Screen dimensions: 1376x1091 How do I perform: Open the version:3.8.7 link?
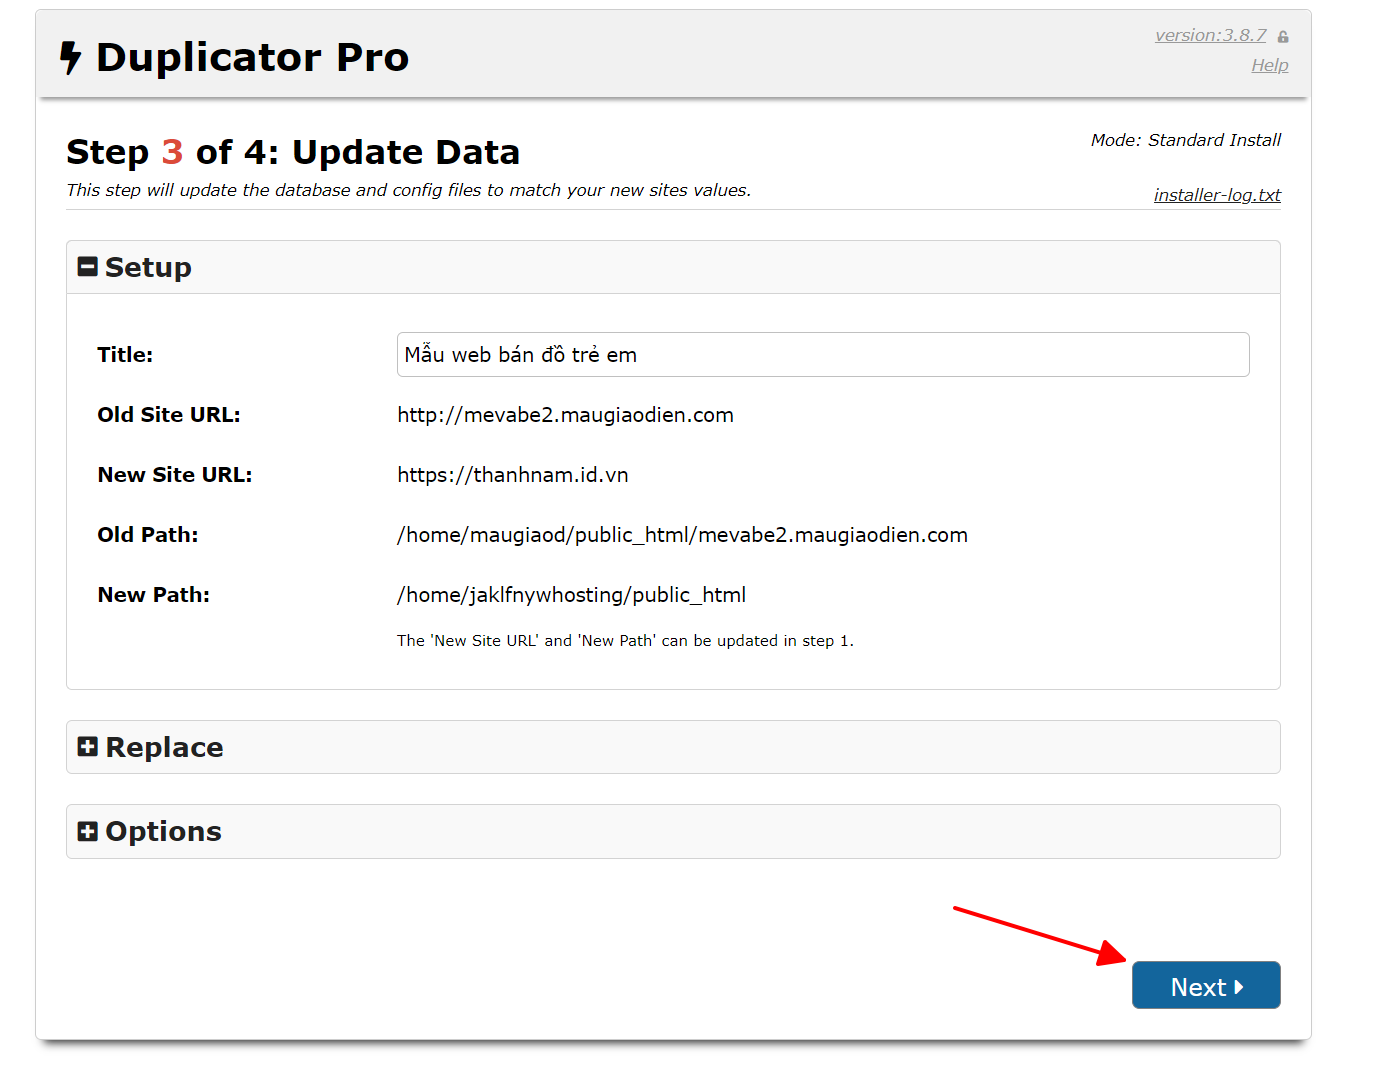[1210, 35]
